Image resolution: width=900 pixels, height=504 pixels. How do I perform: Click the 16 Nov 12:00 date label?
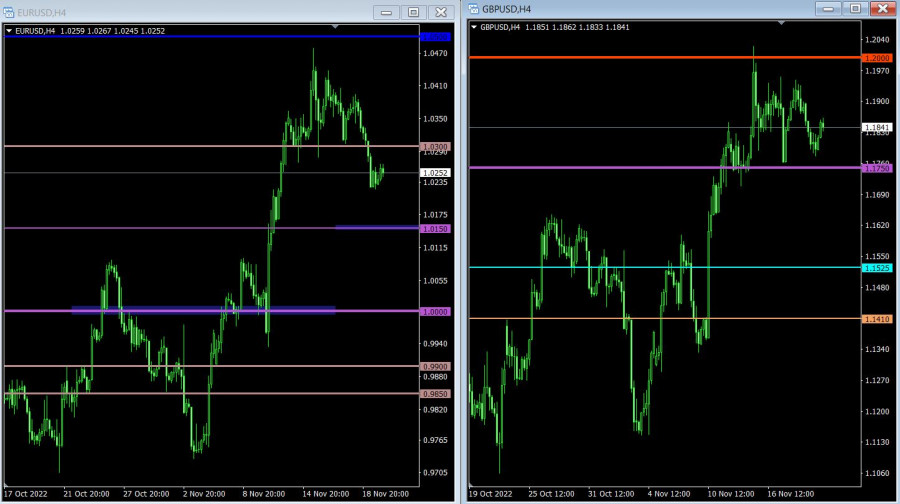click(790, 494)
